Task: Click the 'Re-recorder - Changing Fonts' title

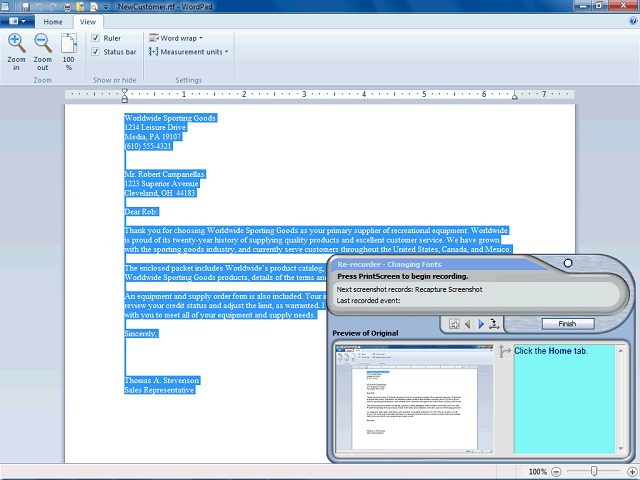Action: click(x=389, y=264)
